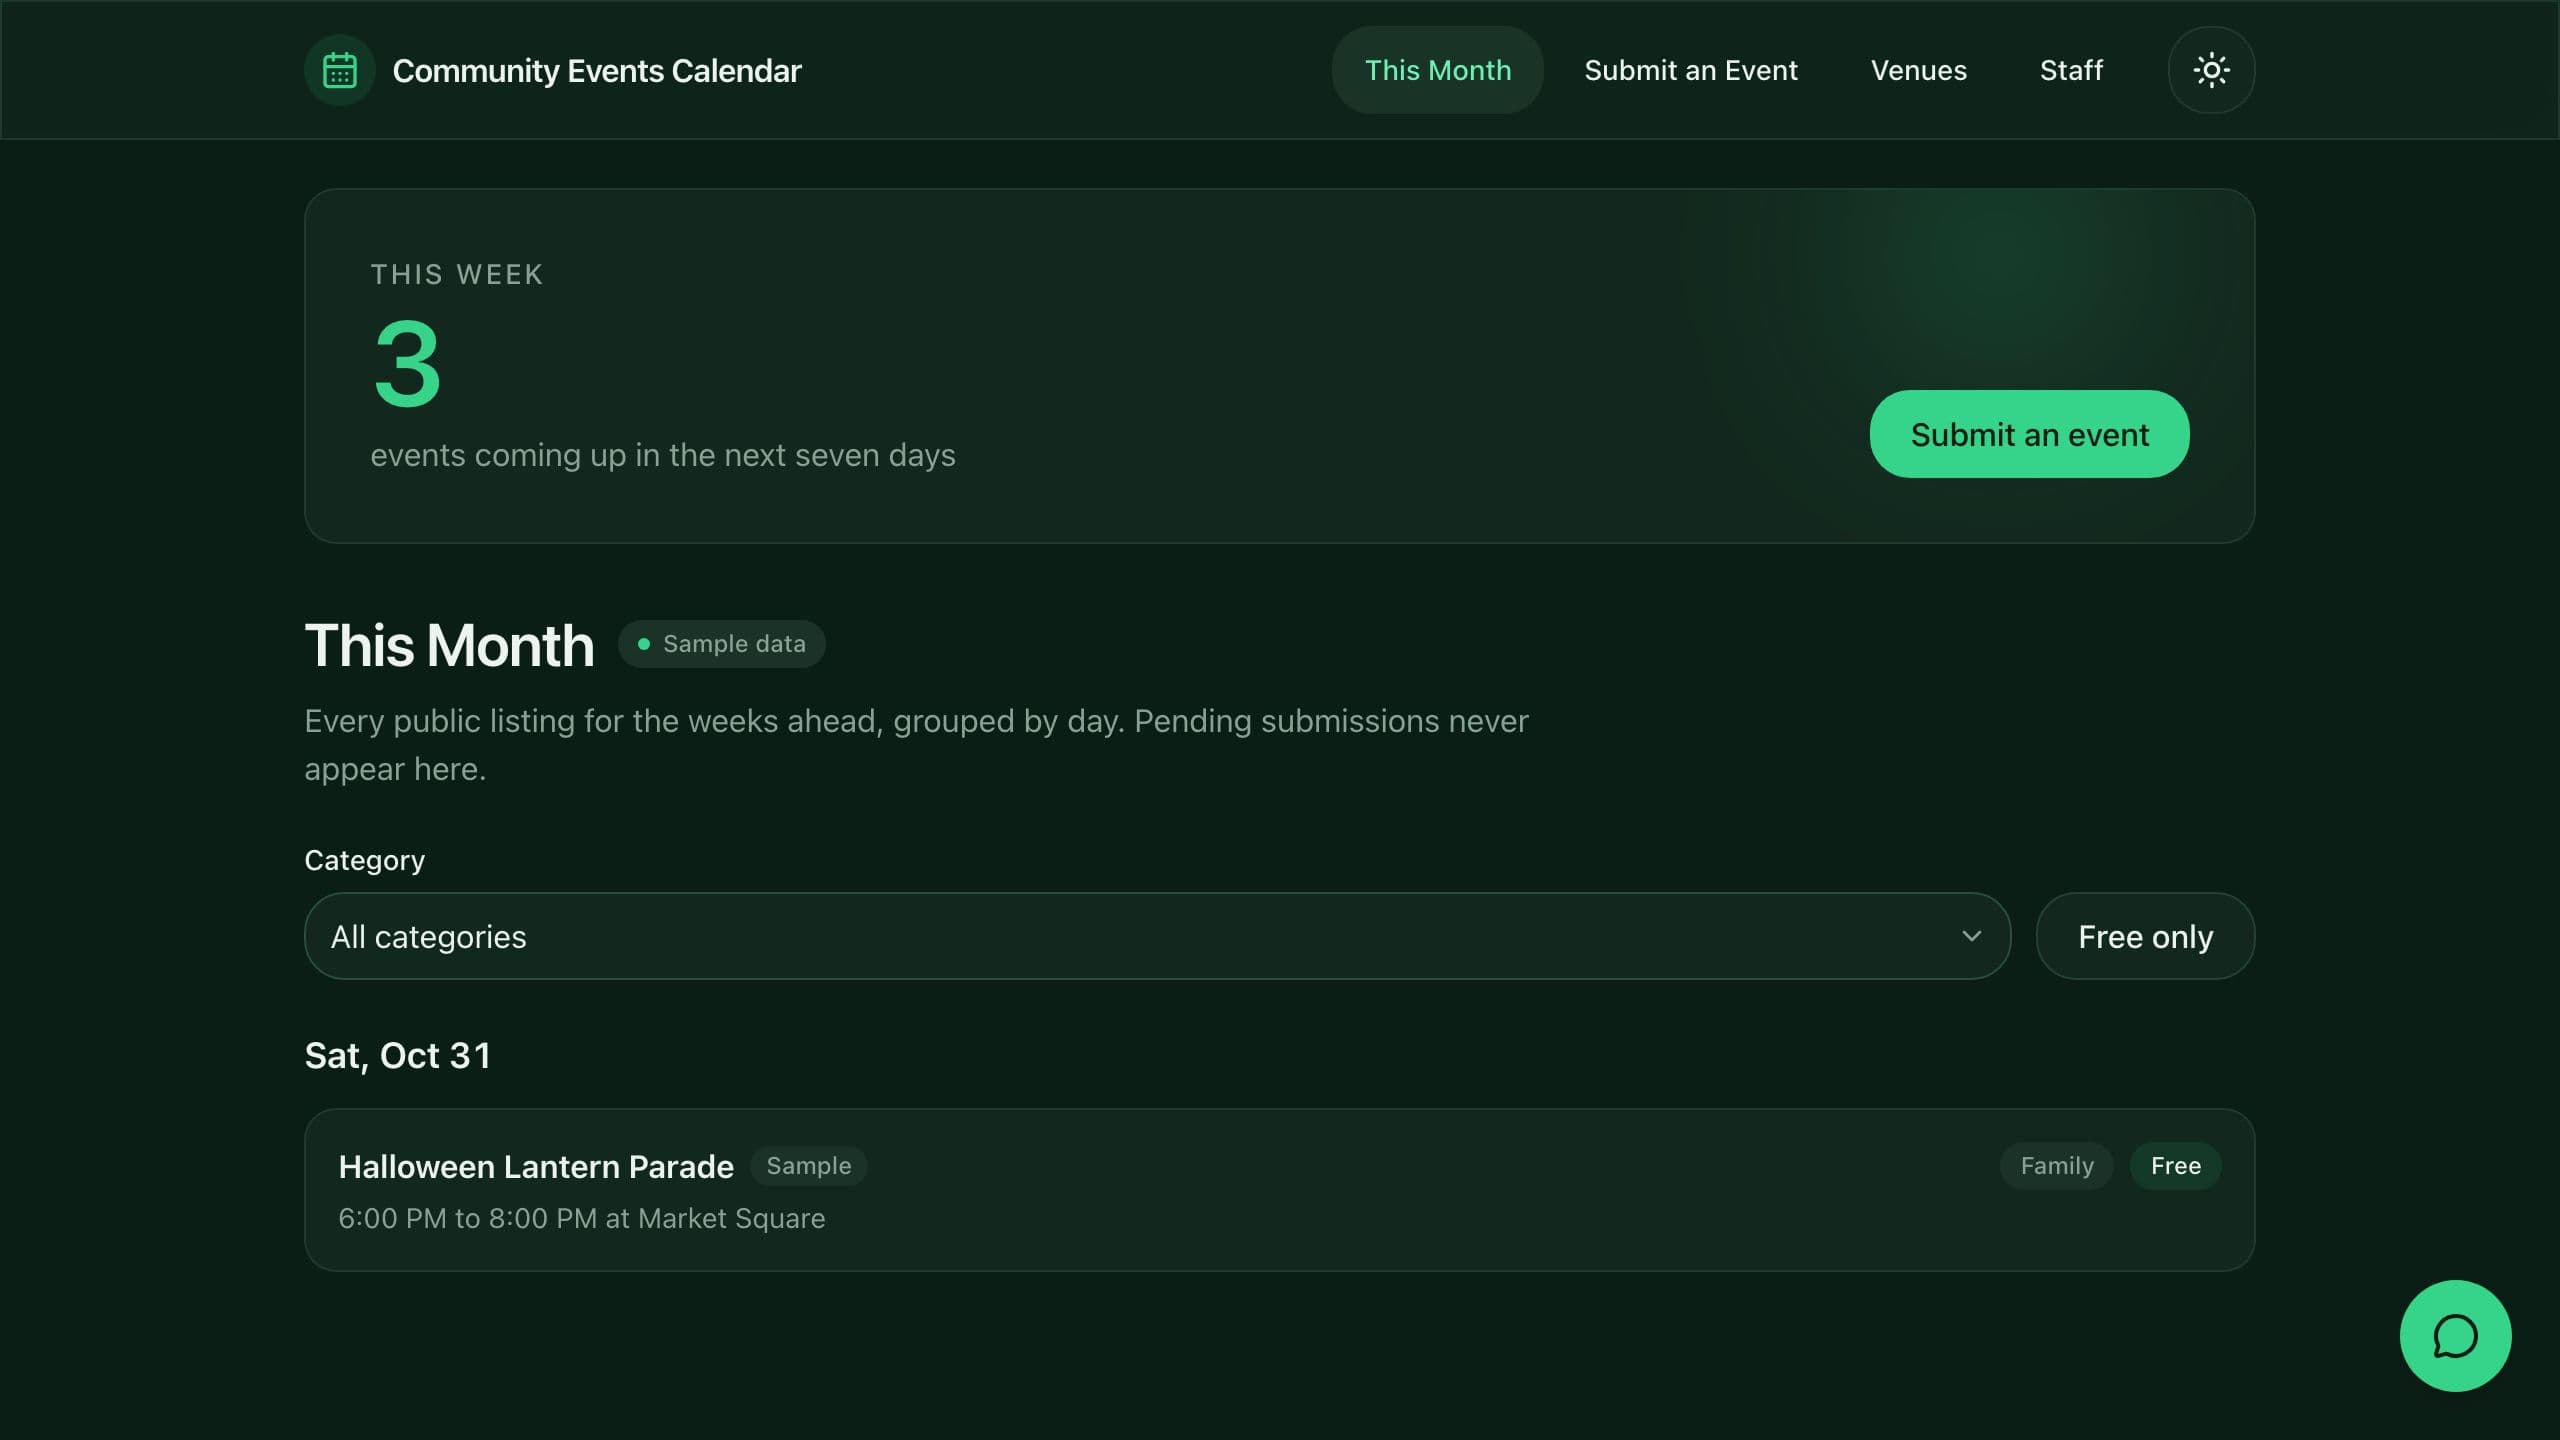
Task: Click the Community Events Calendar title
Action: point(597,71)
